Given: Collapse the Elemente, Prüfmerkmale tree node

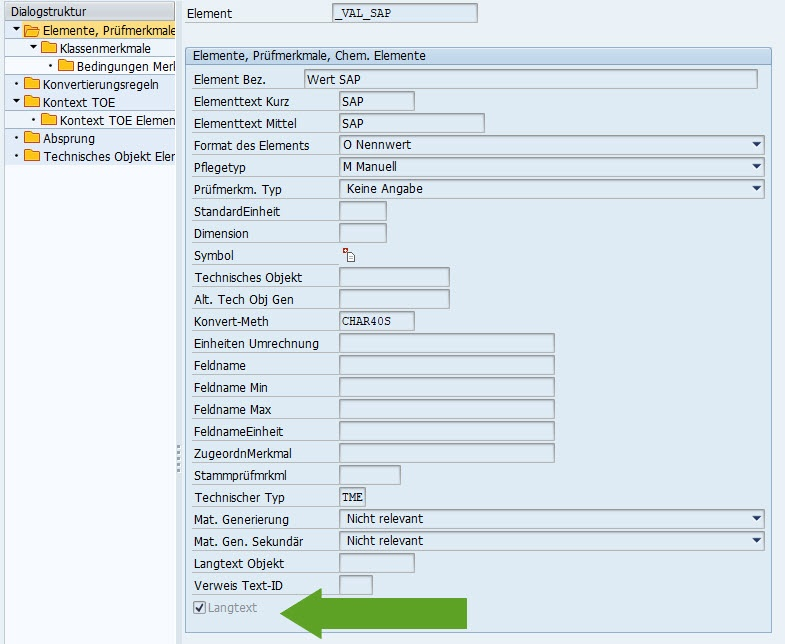Looking at the screenshot, I should 17,31.
